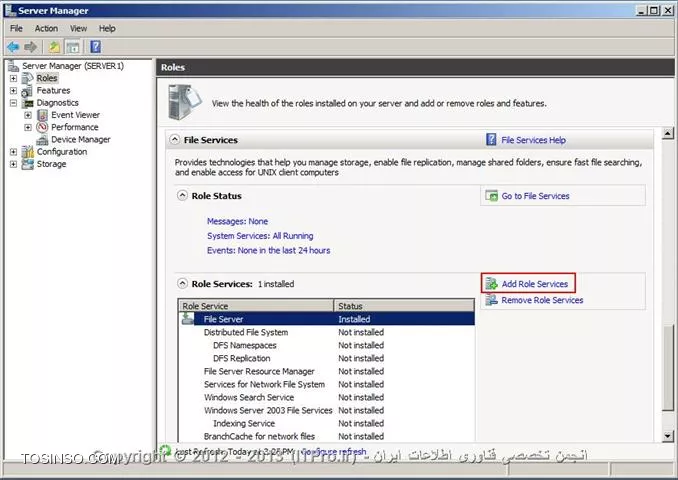678x480 pixels.
Task: Select Services for Network File System row
Action: 327,384
